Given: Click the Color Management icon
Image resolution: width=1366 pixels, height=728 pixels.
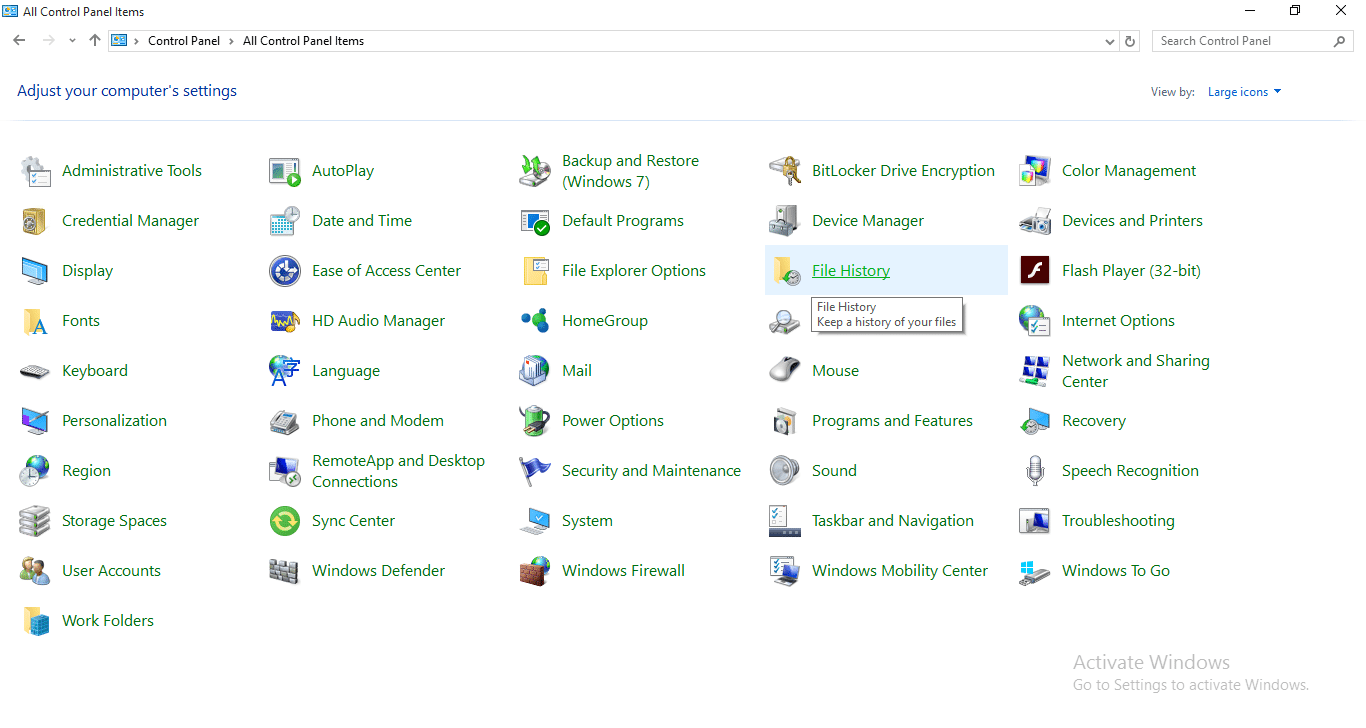Looking at the screenshot, I should [1035, 171].
